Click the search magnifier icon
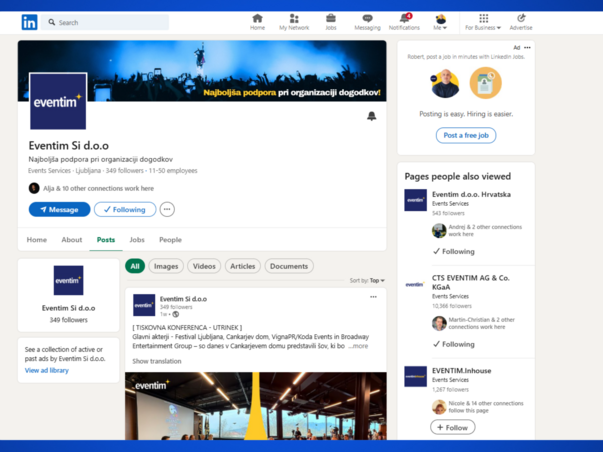Screen dimensions: 603x452 (x=52, y=22)
